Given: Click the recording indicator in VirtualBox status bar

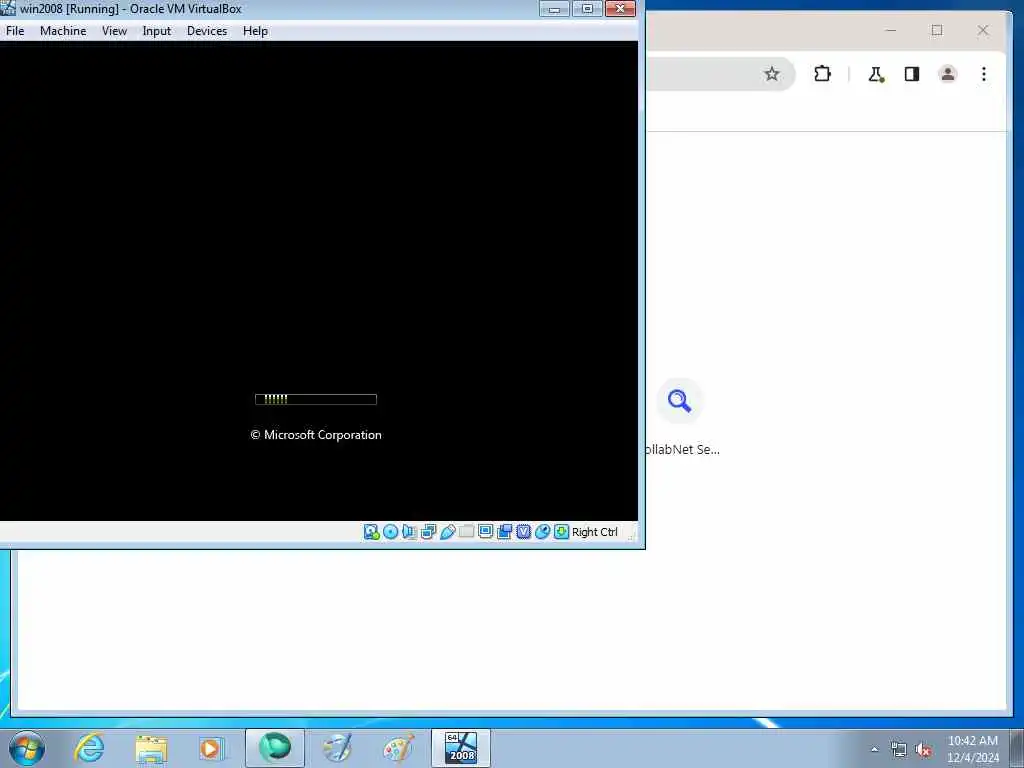Looking at the screenshot, I should 504,532.
